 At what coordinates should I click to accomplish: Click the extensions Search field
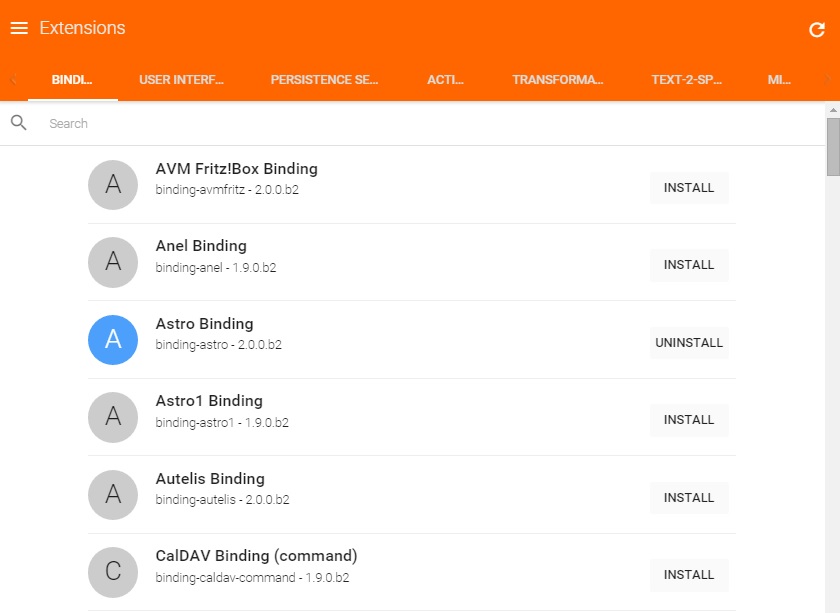400,124
